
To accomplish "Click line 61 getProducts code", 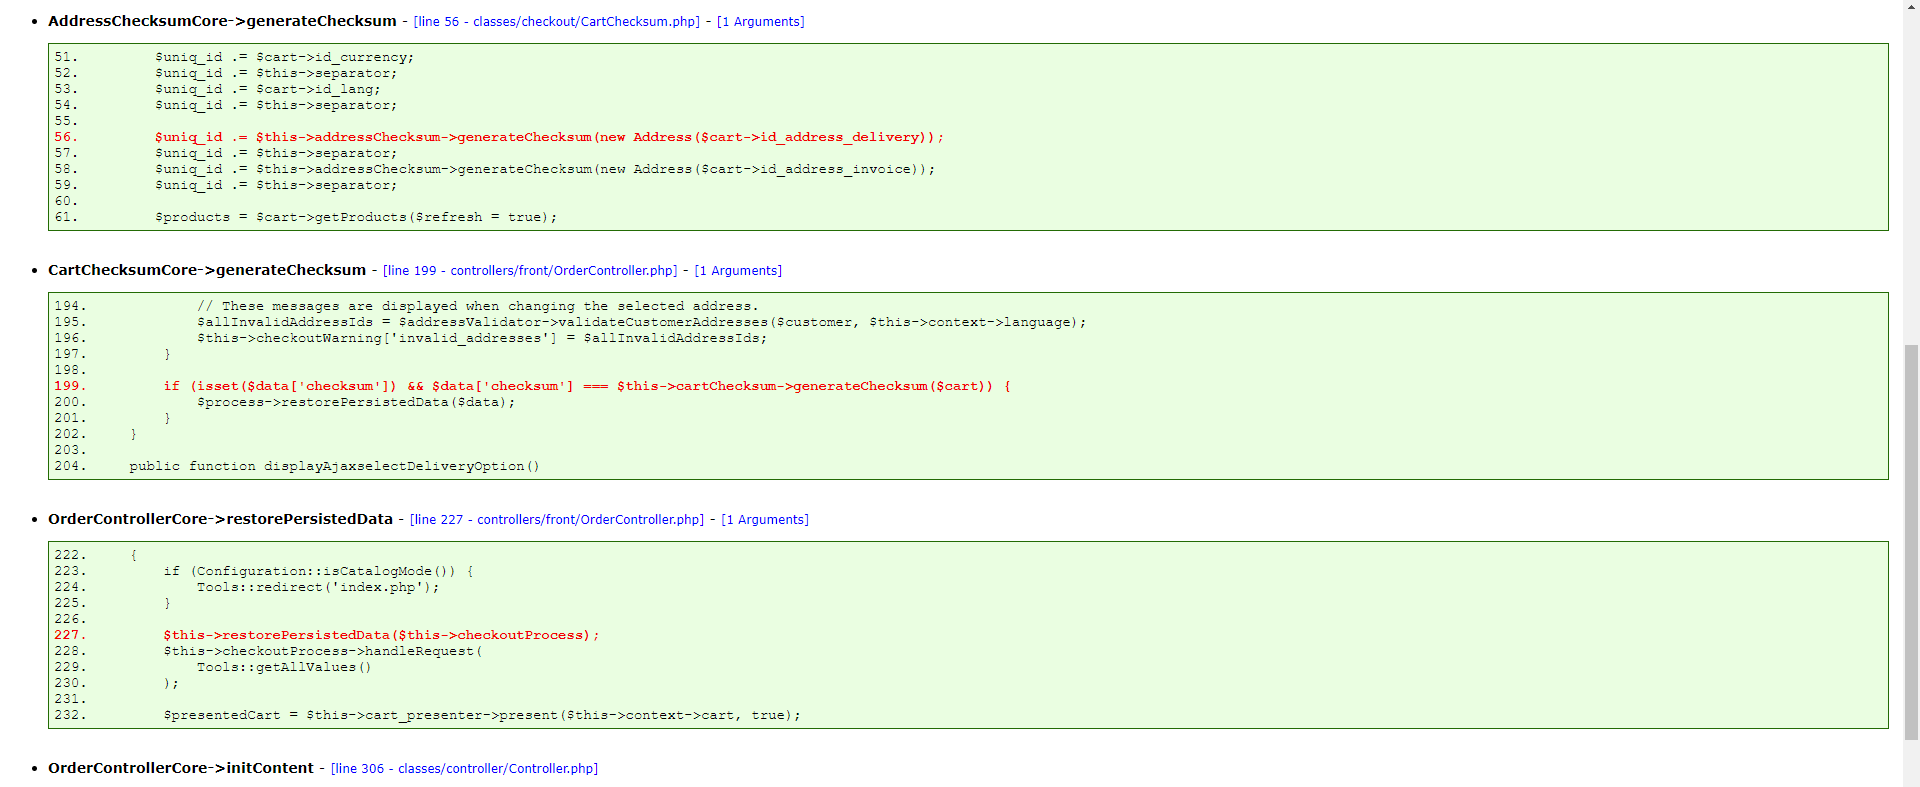I will [x=356, y=217].
